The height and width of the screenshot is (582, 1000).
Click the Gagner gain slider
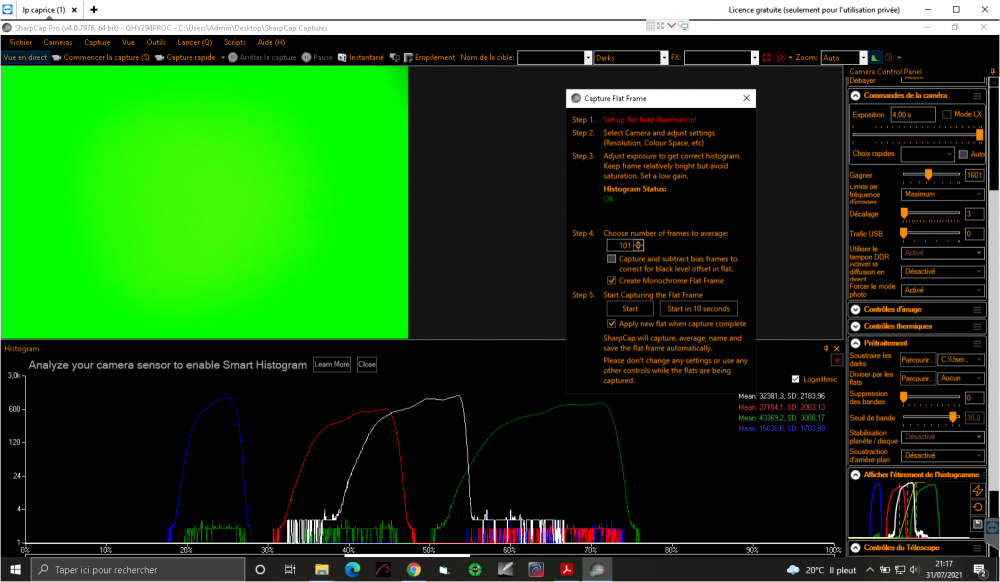(x=930, y=175)
